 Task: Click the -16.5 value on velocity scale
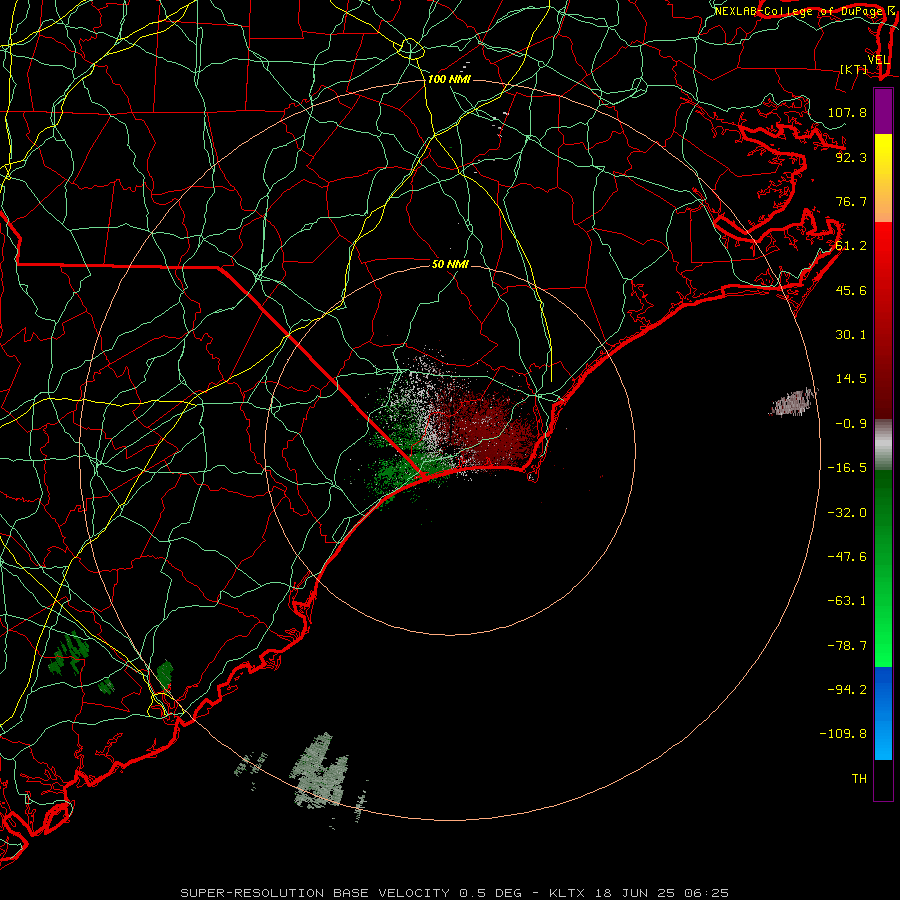coord(847,468)
